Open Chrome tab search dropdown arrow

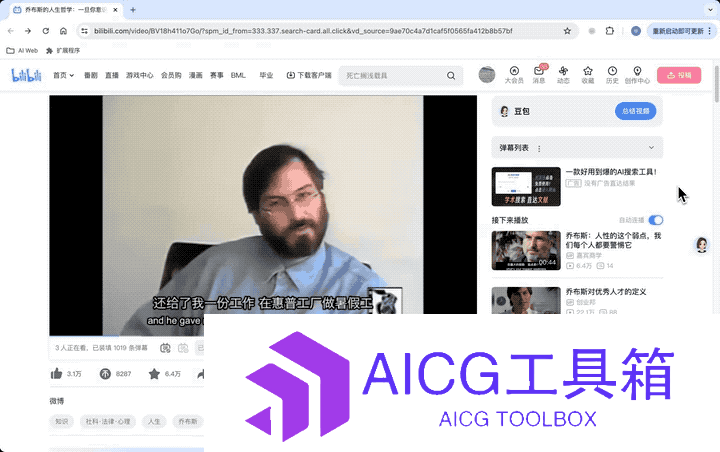[710, 9]
